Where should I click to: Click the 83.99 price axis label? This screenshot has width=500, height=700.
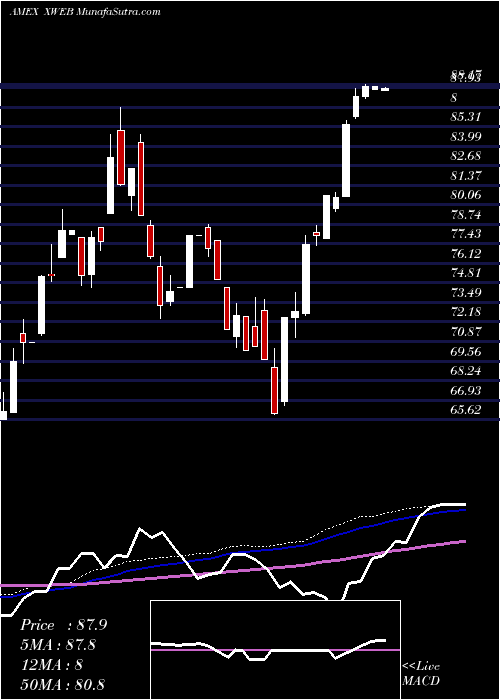point(466,137)
